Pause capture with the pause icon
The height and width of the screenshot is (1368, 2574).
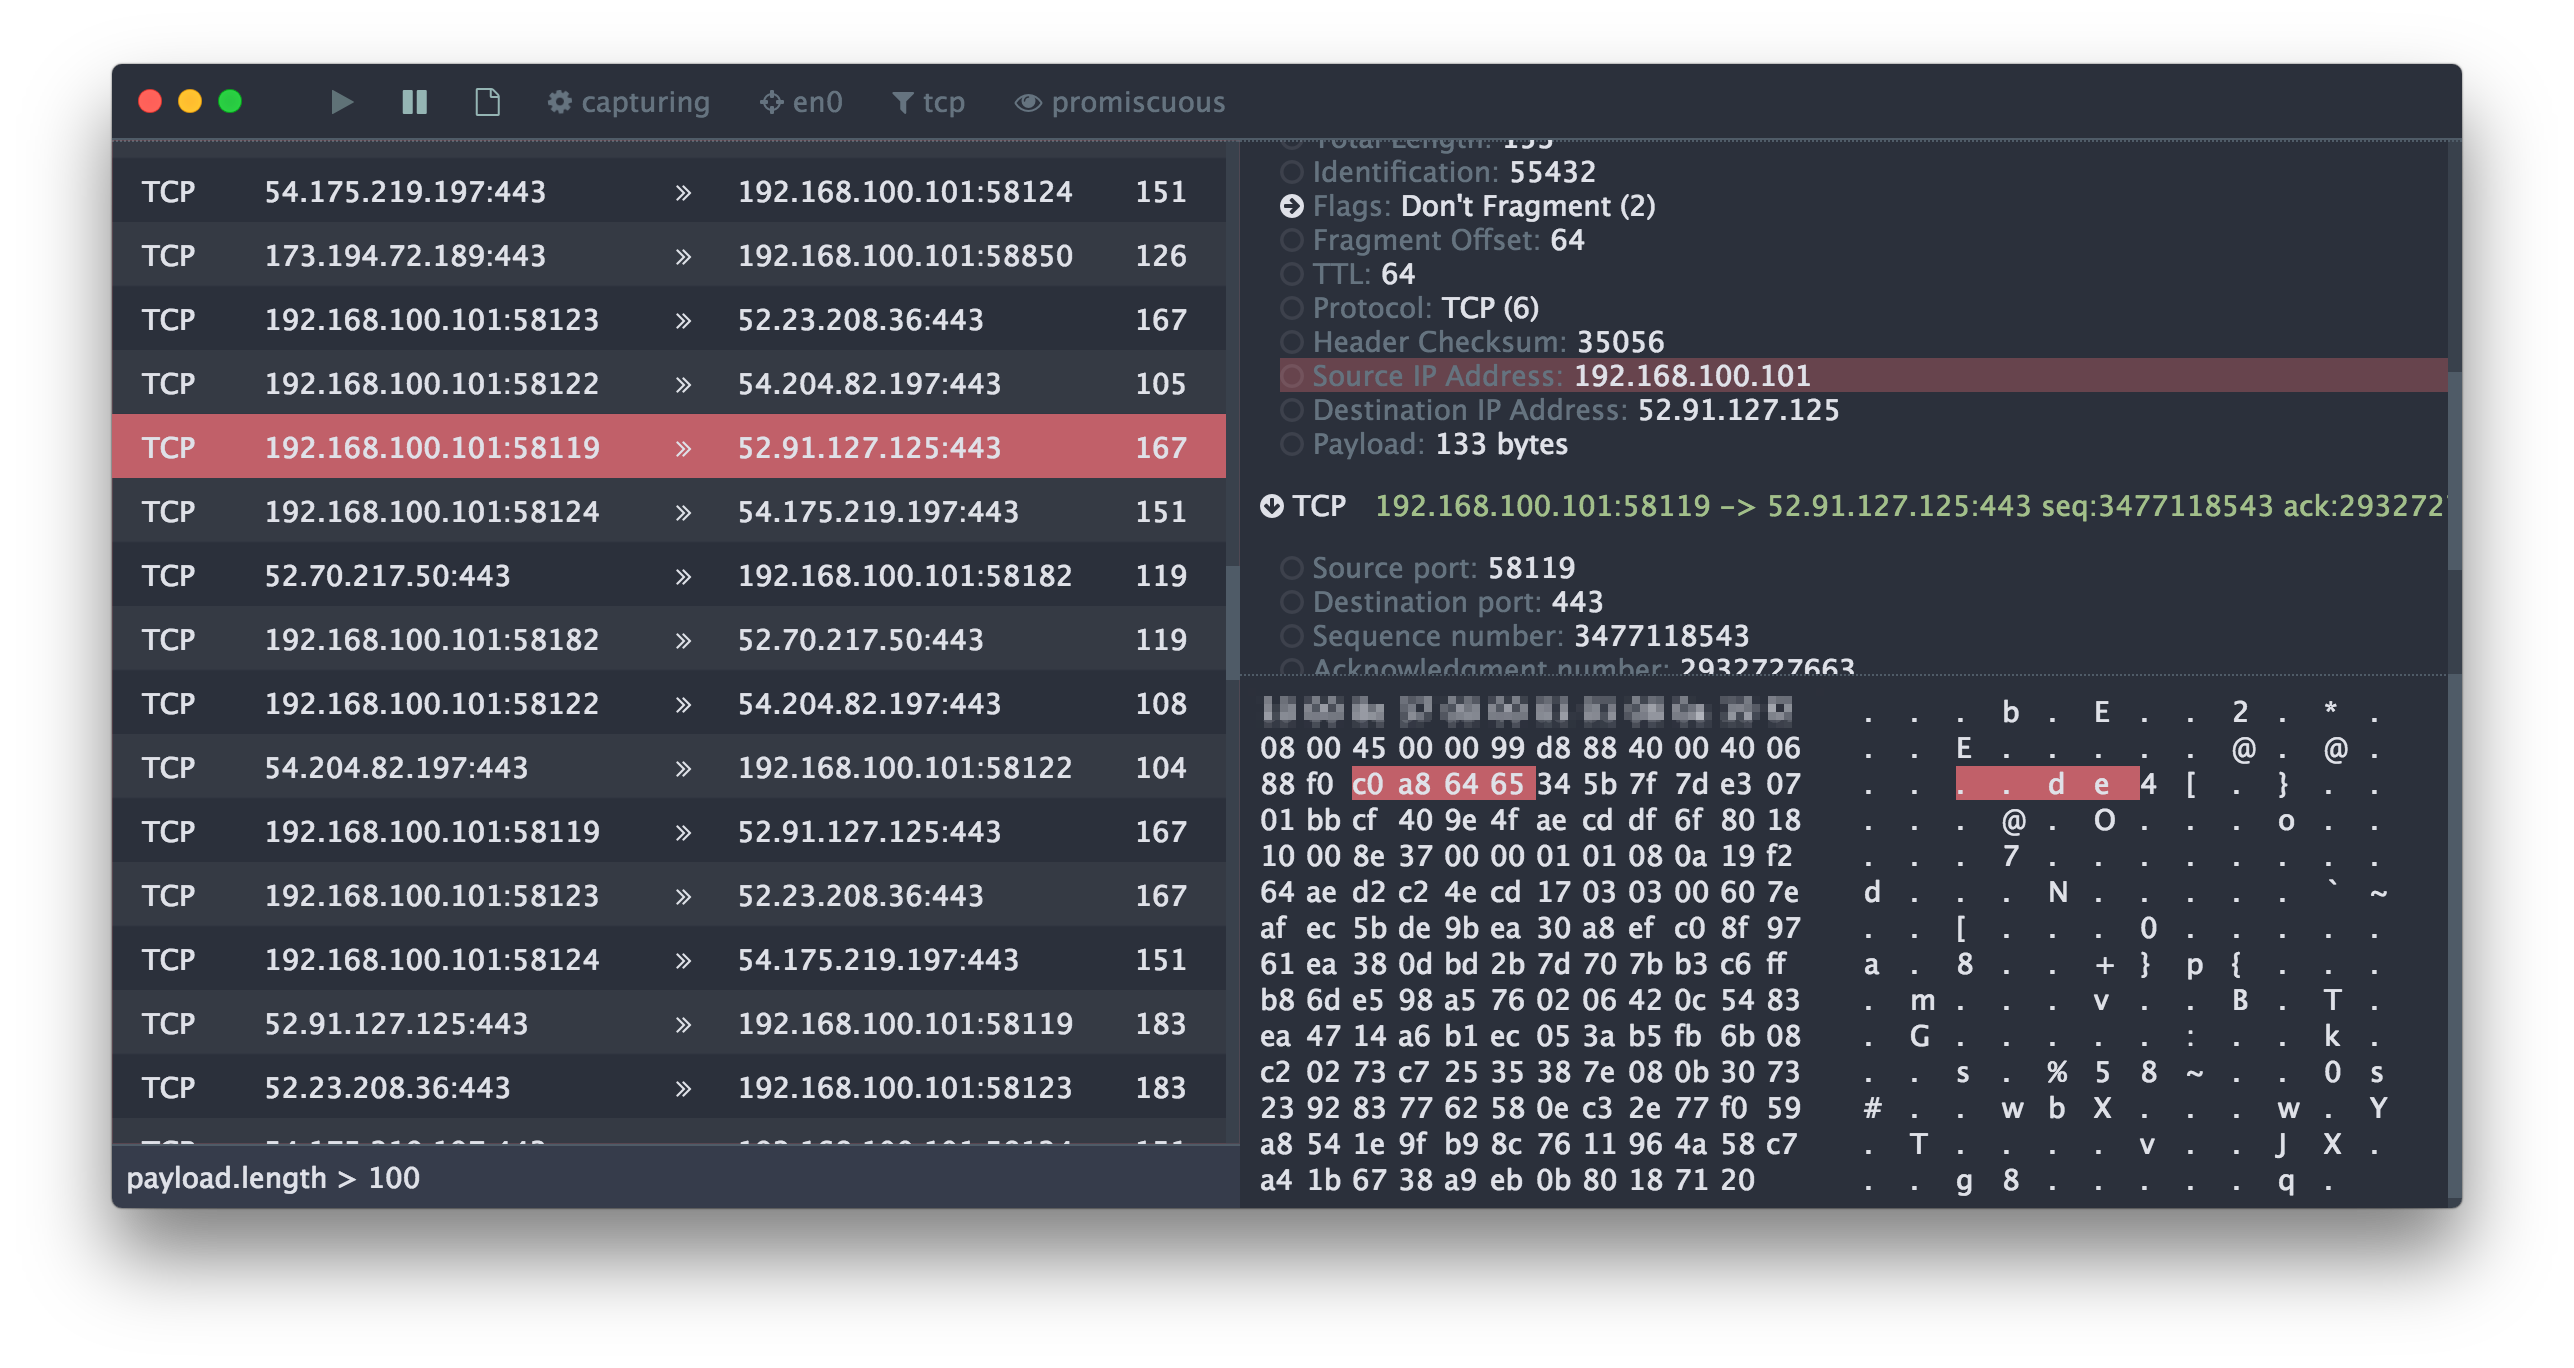(x=414, y=102)
